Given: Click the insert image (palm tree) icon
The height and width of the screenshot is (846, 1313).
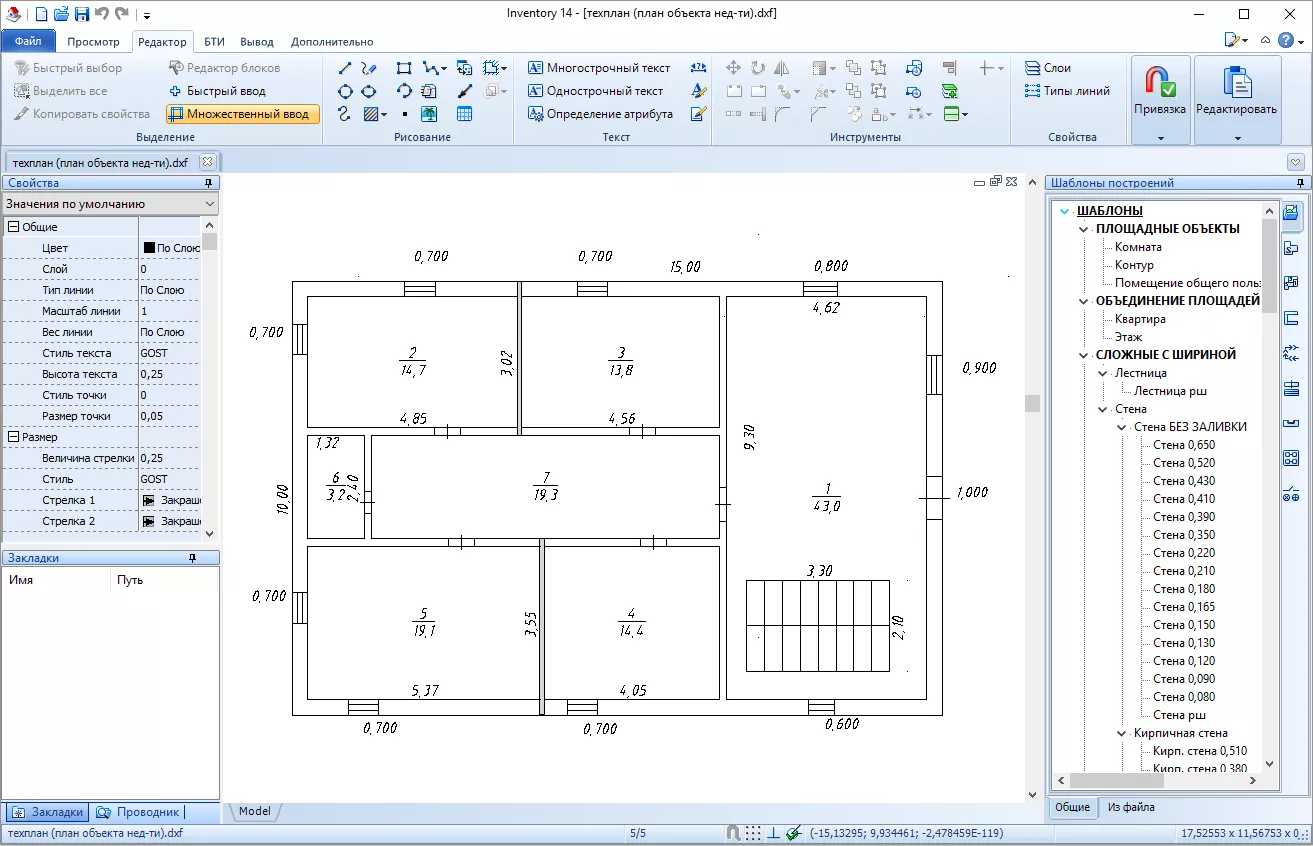Looking at the screenshot, I should click(429, 114).
